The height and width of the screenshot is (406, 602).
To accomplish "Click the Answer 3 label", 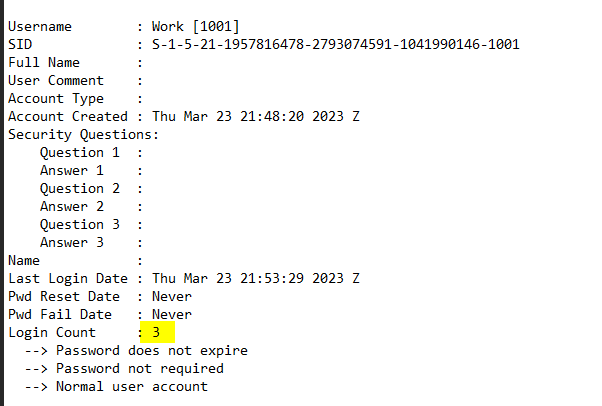I will 71,242.
